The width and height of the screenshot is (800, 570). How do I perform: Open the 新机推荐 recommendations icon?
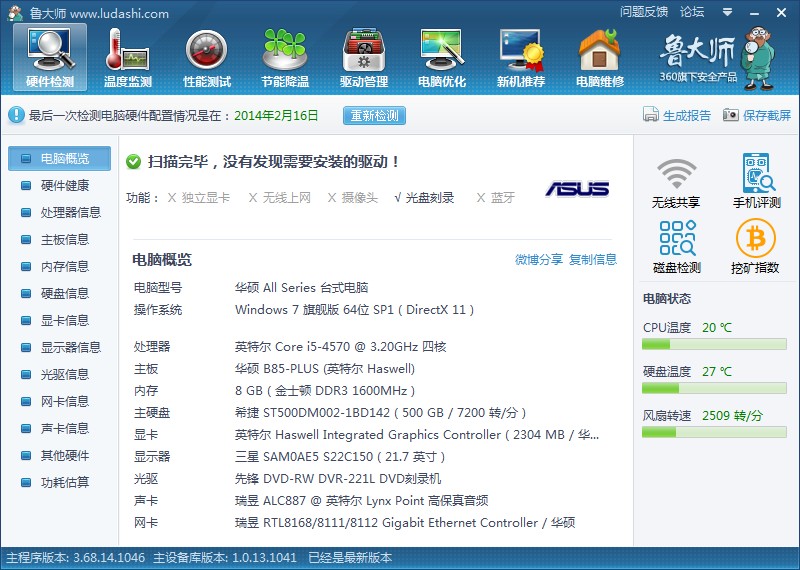(x=521, y=57)
